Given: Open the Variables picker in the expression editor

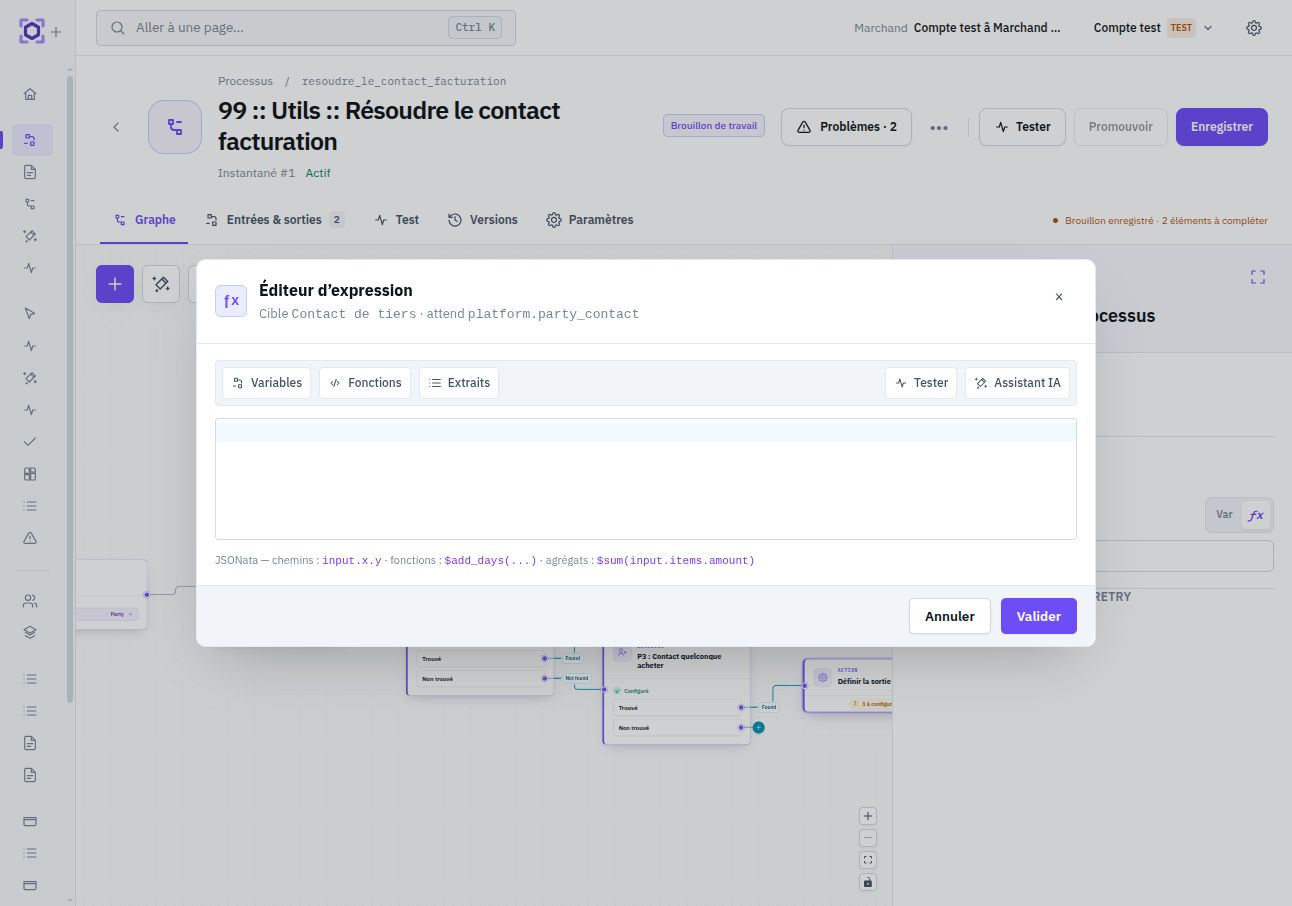Looking at the screenshot, I should [x=267, y=383].
